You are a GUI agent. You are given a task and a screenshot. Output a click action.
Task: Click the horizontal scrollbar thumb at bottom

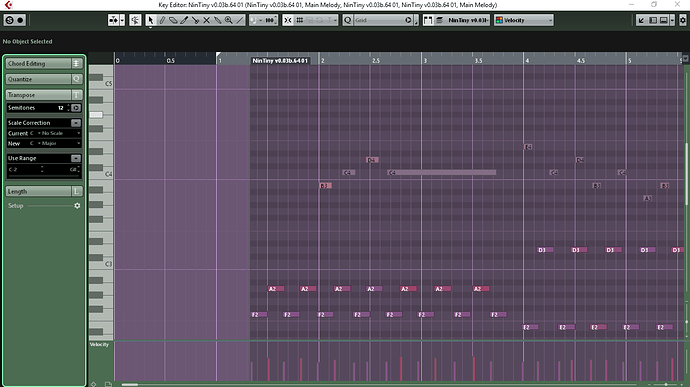(130, 384)
